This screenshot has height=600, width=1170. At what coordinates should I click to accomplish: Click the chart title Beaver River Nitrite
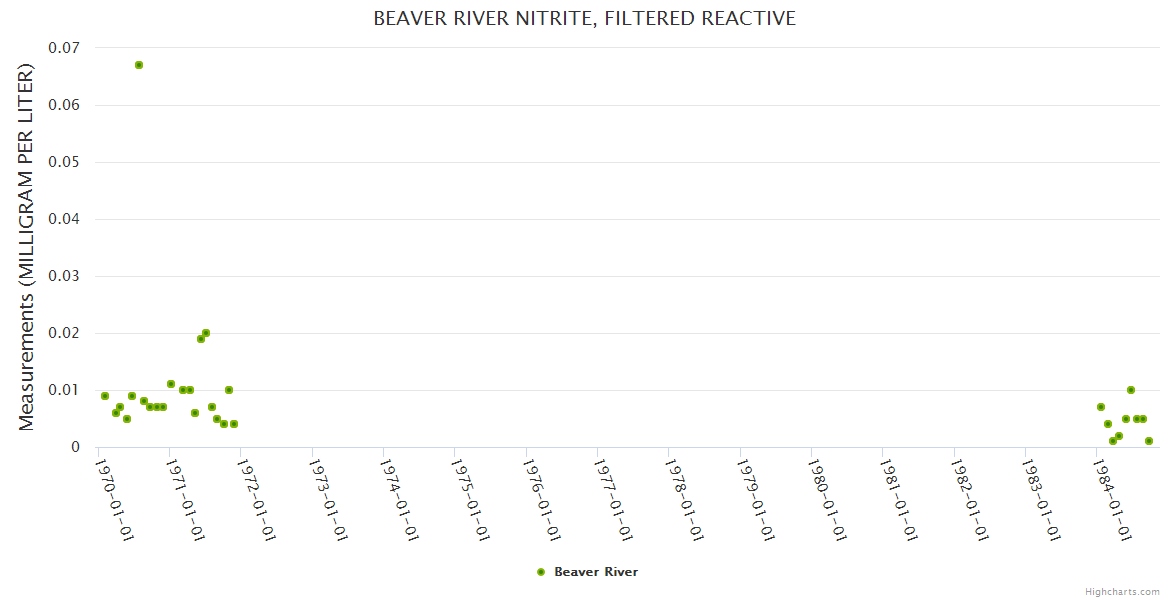(x=584, y=19)
